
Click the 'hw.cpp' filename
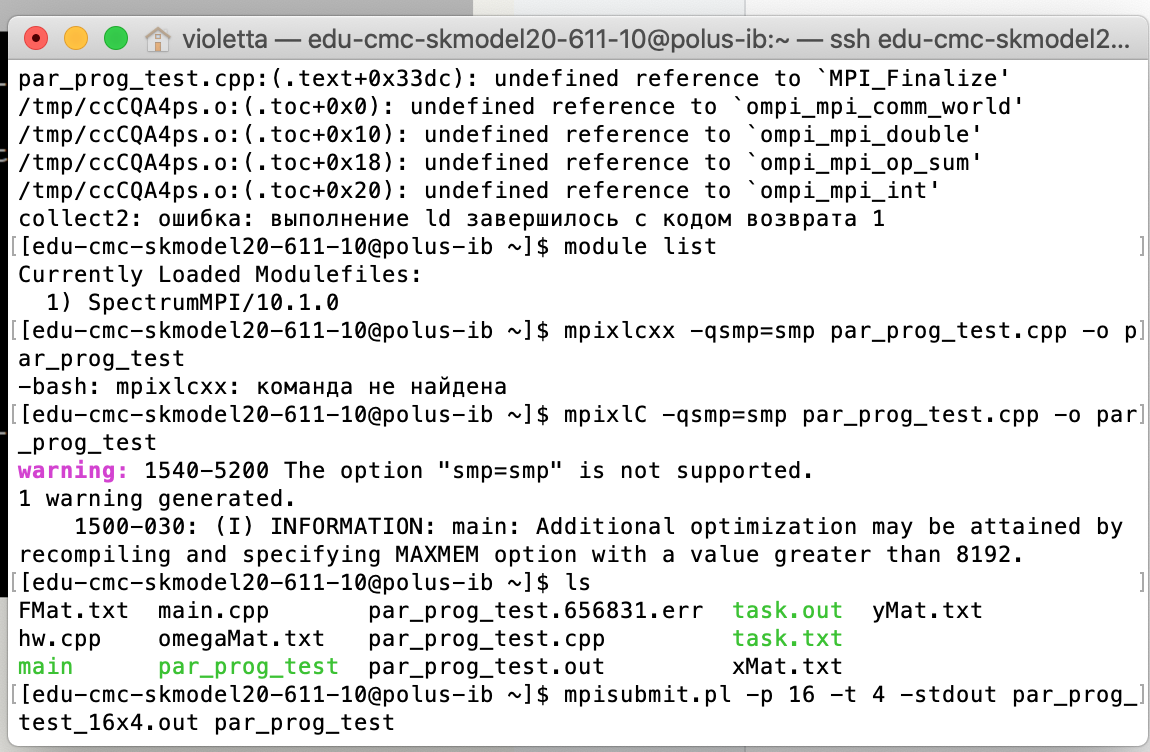tap(59, 638)
